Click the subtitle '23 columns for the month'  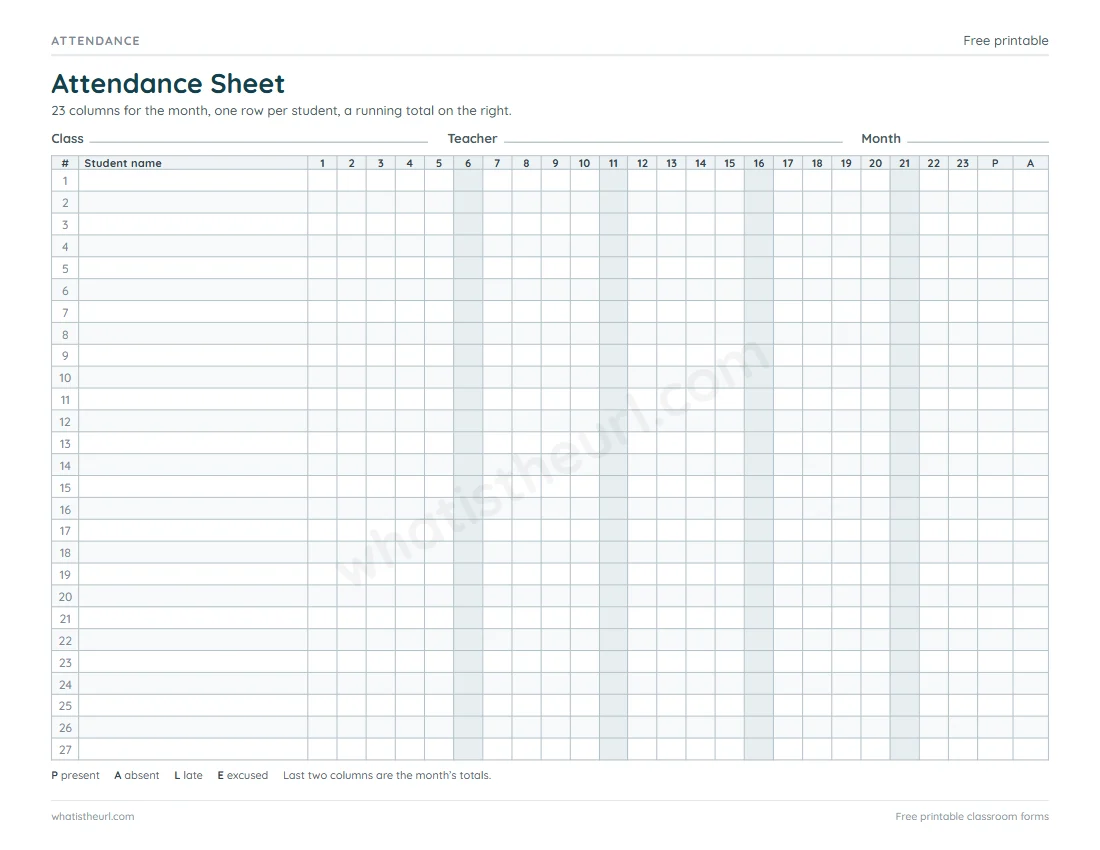[x=128, y=111]
